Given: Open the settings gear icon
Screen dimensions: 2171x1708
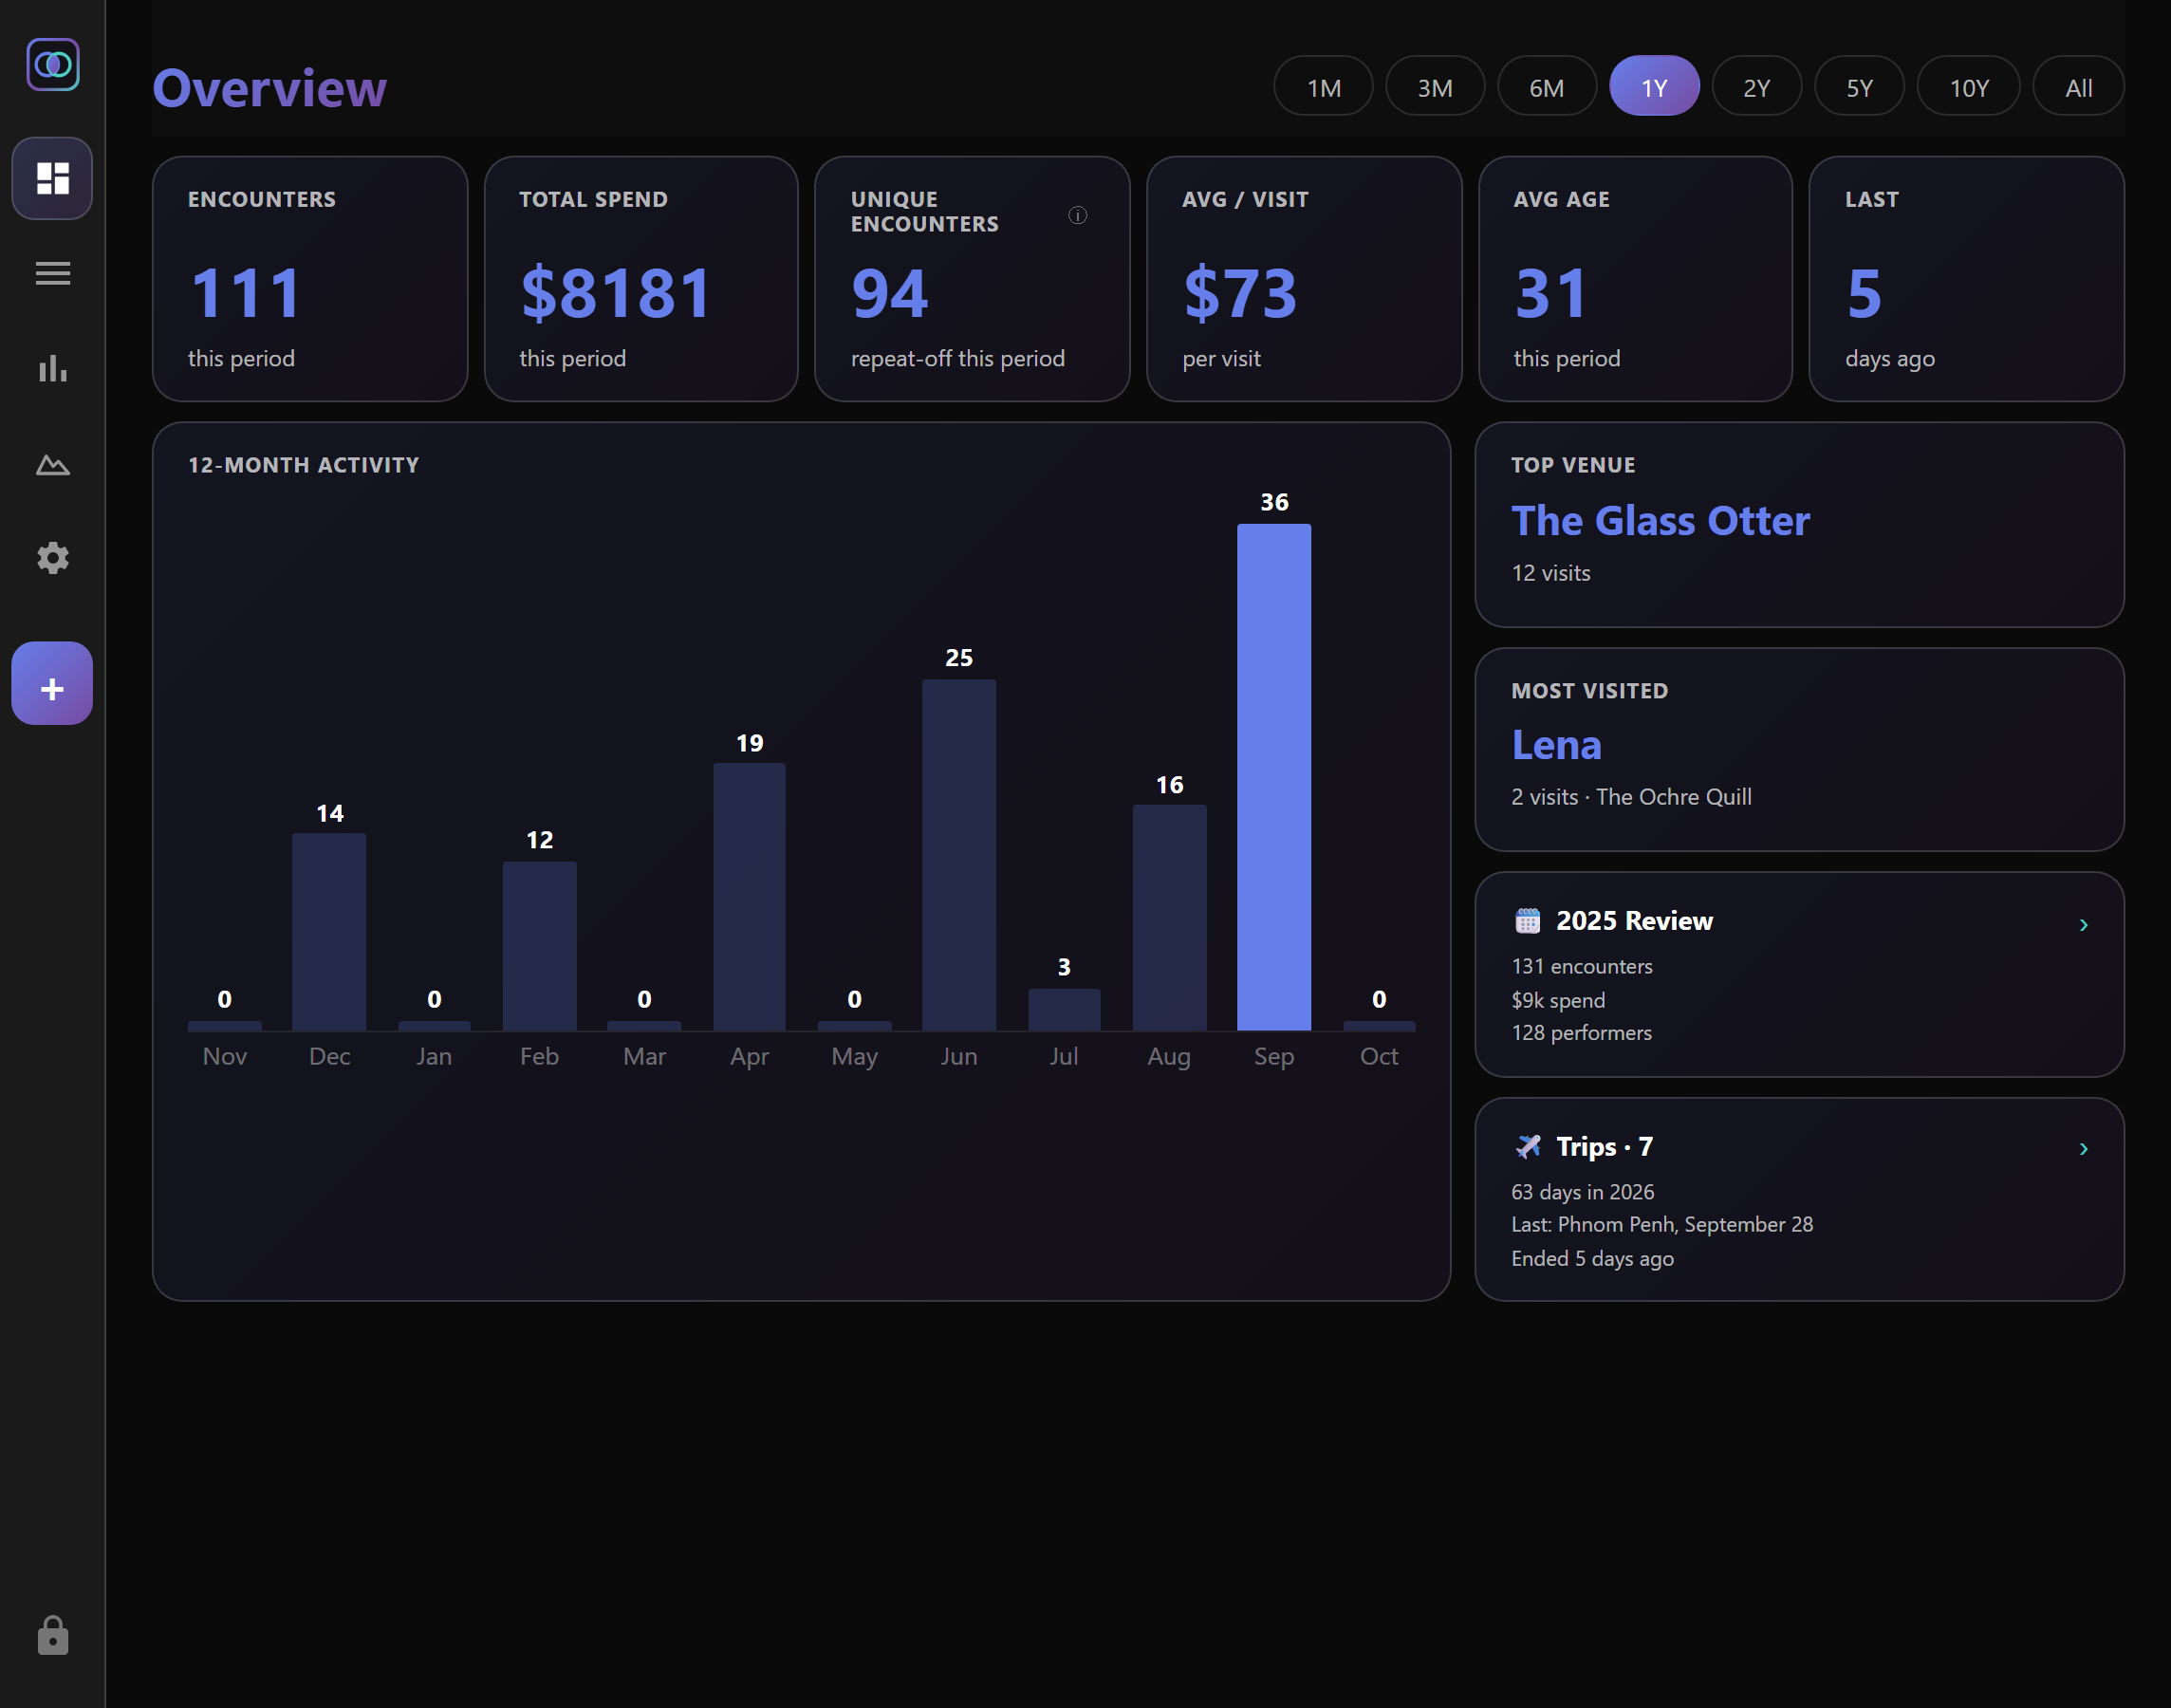Looking at the screenshot, I should (x=52, y=558).
